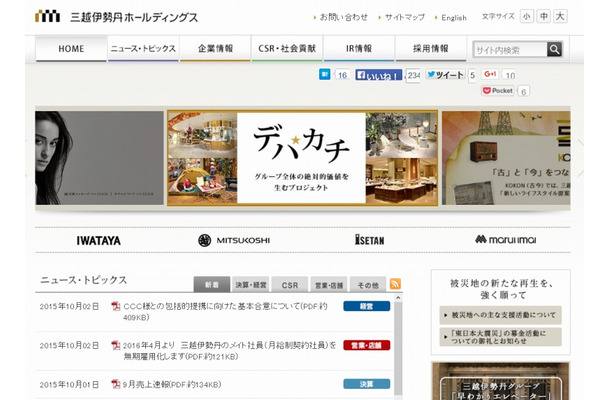This screenshot has height=400, width=610.
Task: Open 被災地への主な支援活動について link
Action: point(500,315)
